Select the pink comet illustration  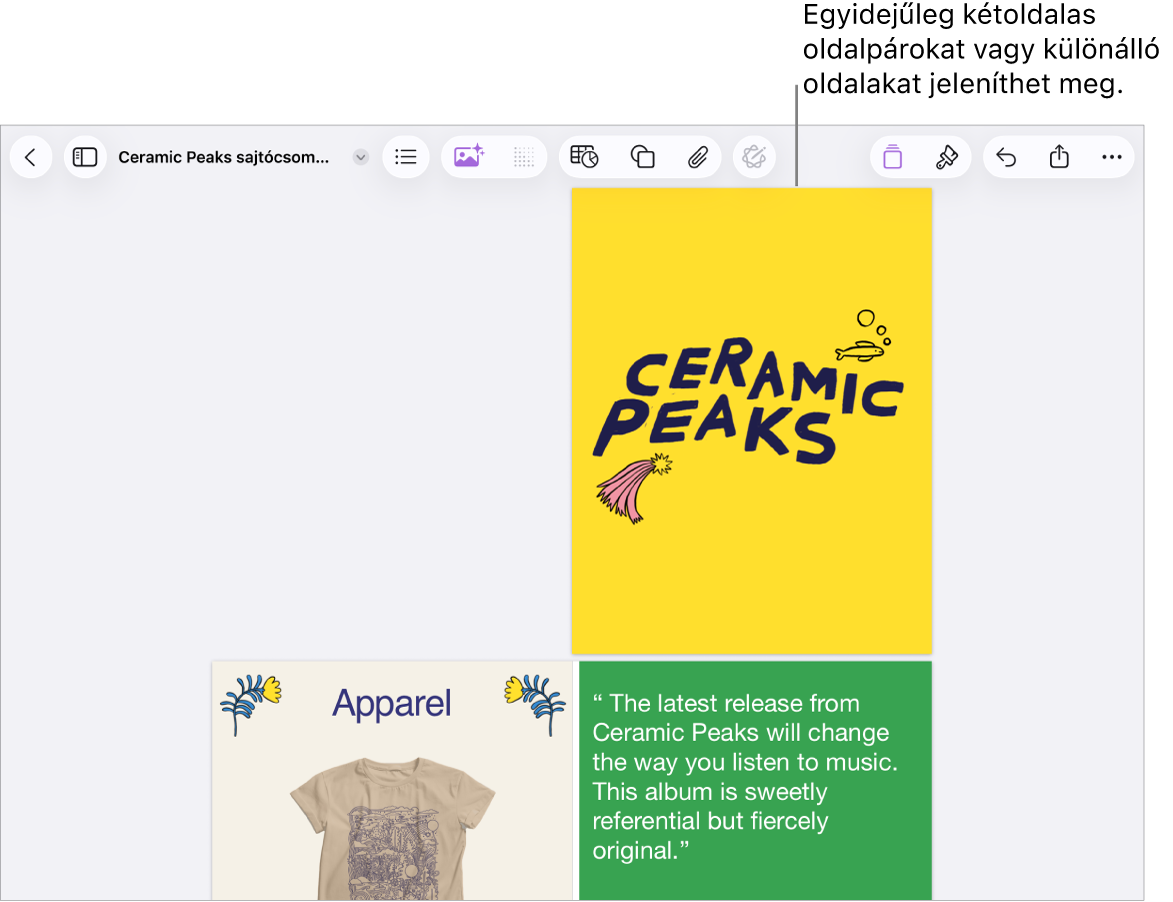[x=634, y=488]
